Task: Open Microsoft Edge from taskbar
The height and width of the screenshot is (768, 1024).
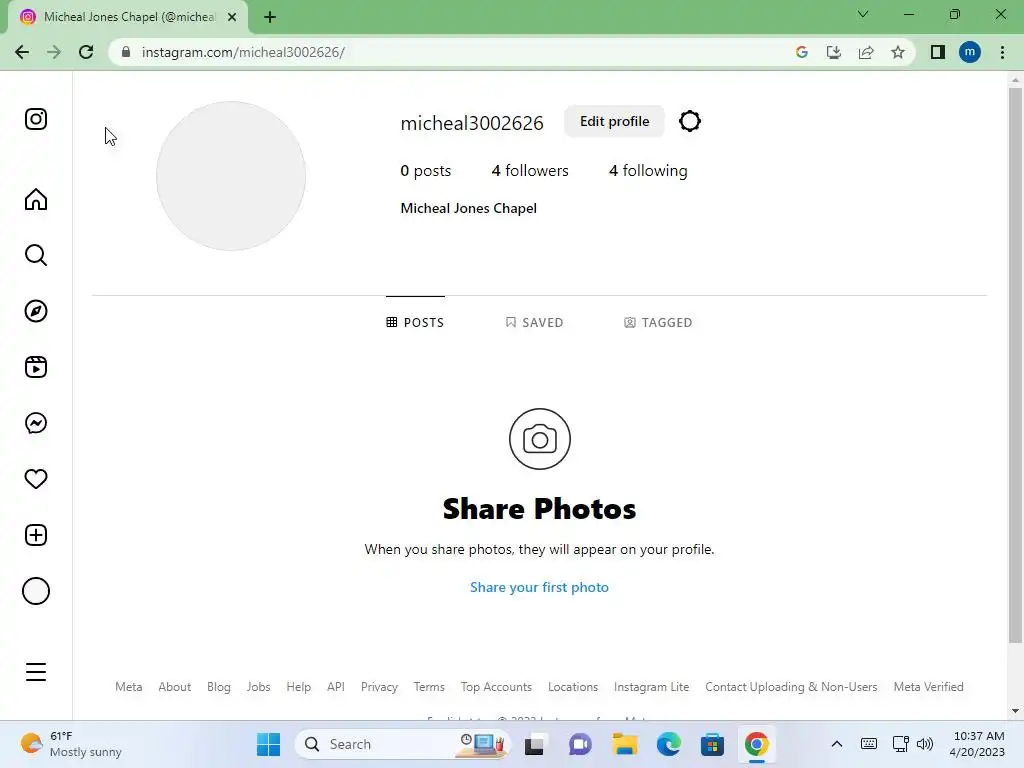Action: [668, 744]
